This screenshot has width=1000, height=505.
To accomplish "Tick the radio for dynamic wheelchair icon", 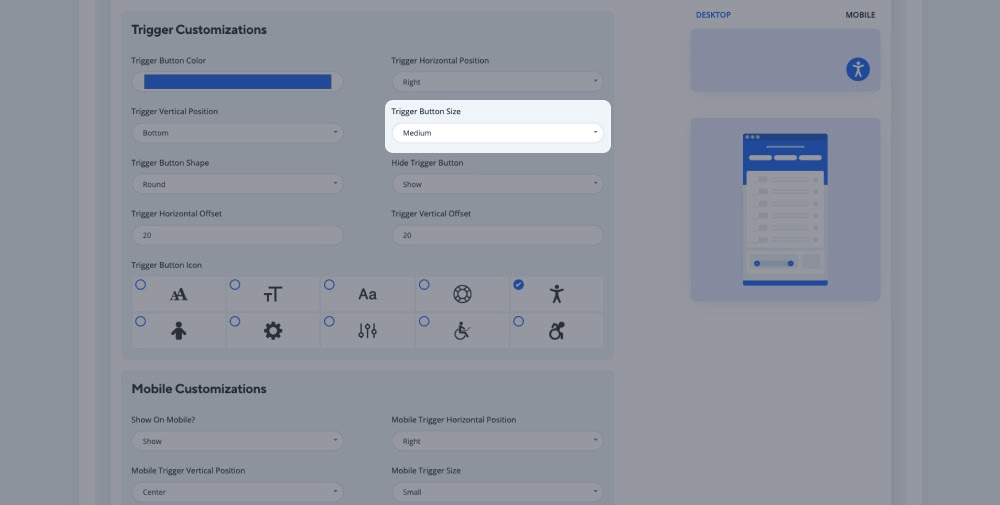I will (x=518, y=321).
